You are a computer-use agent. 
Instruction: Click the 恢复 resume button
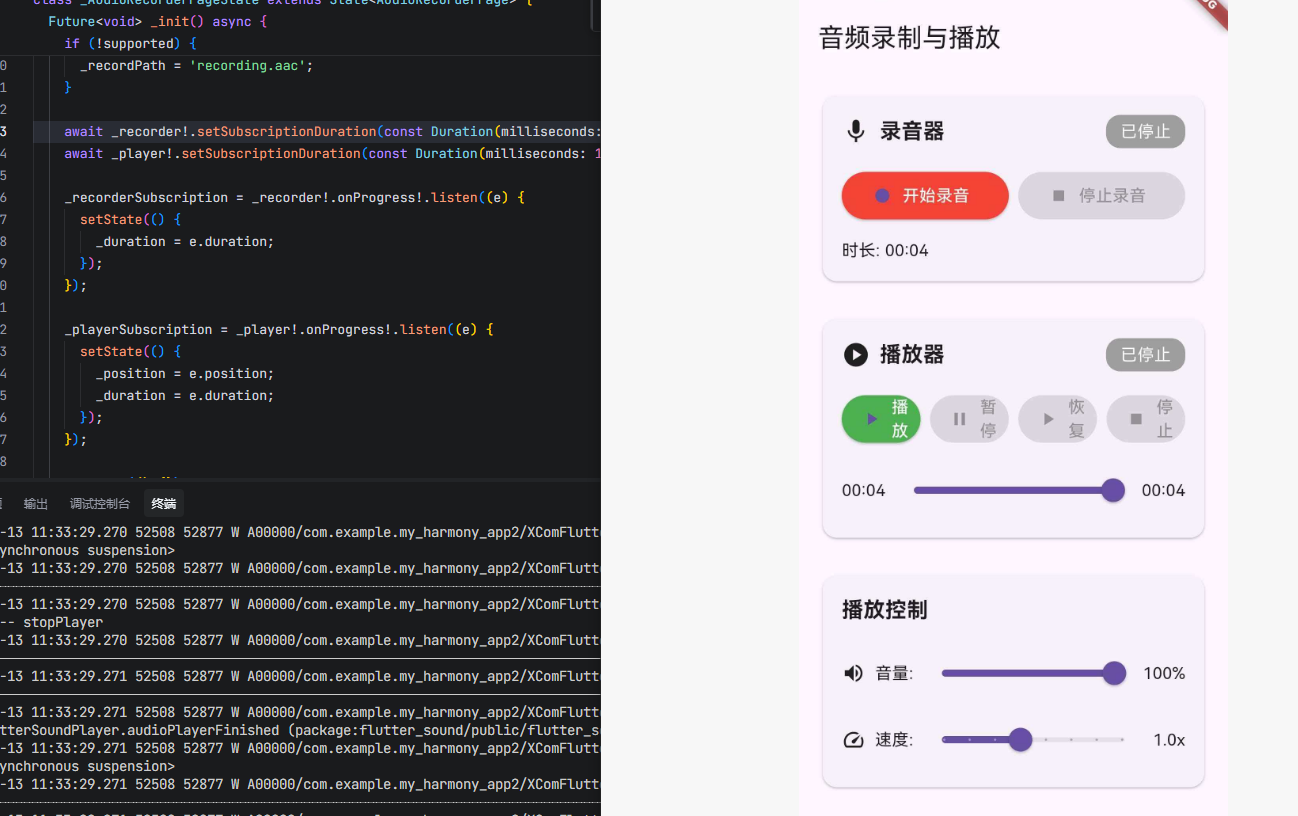[1057, 419]
